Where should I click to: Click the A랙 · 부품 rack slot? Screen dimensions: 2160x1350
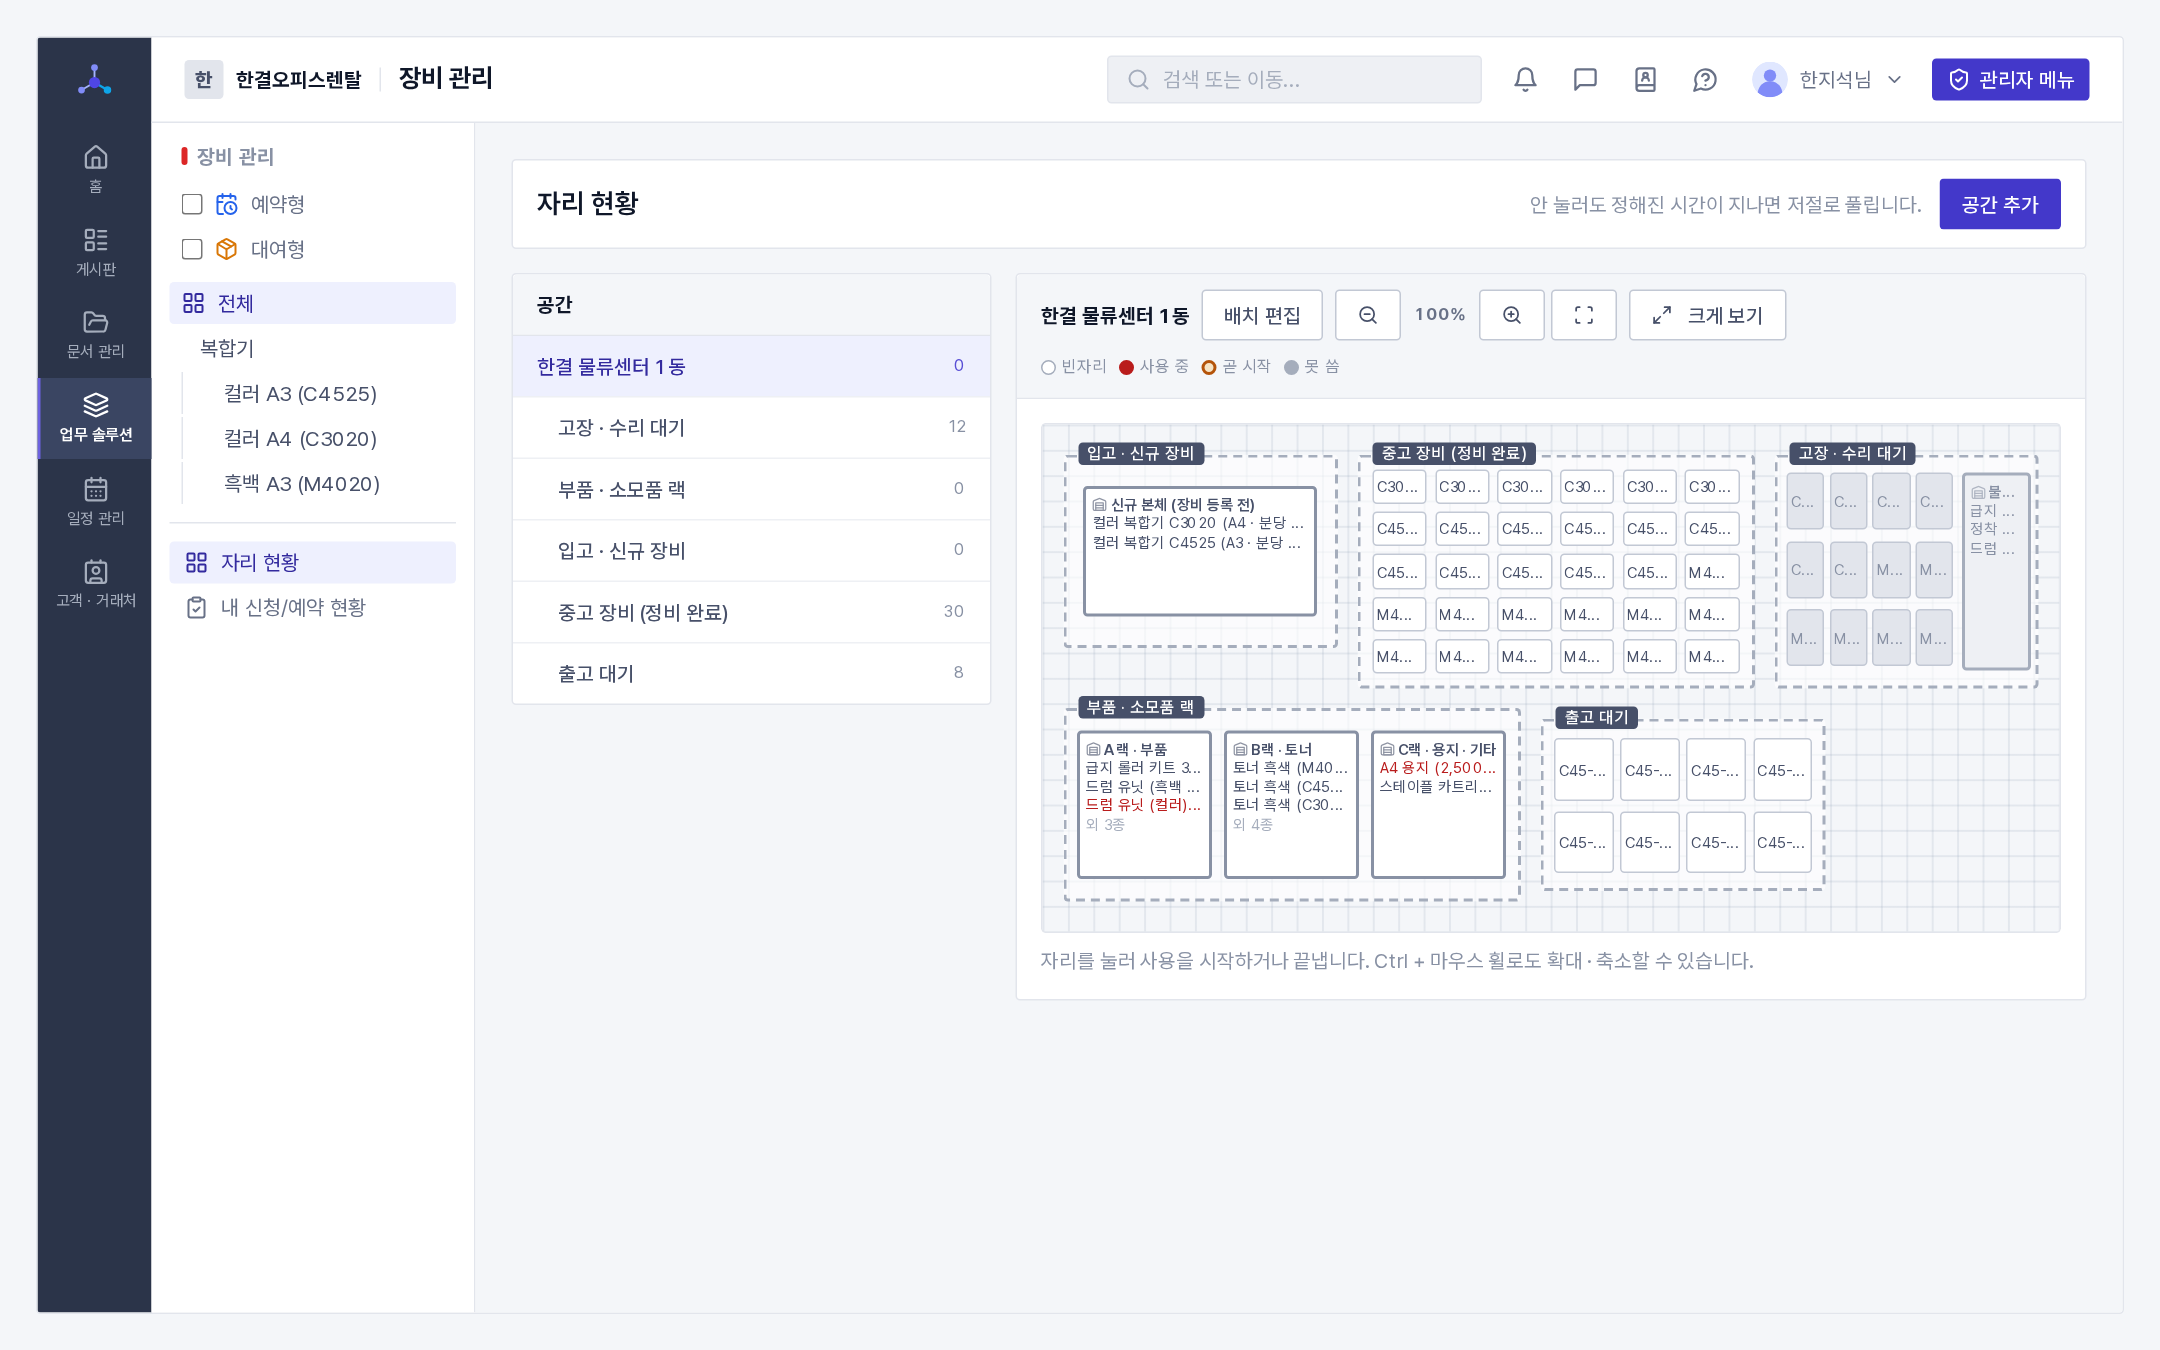[1144, 804]
